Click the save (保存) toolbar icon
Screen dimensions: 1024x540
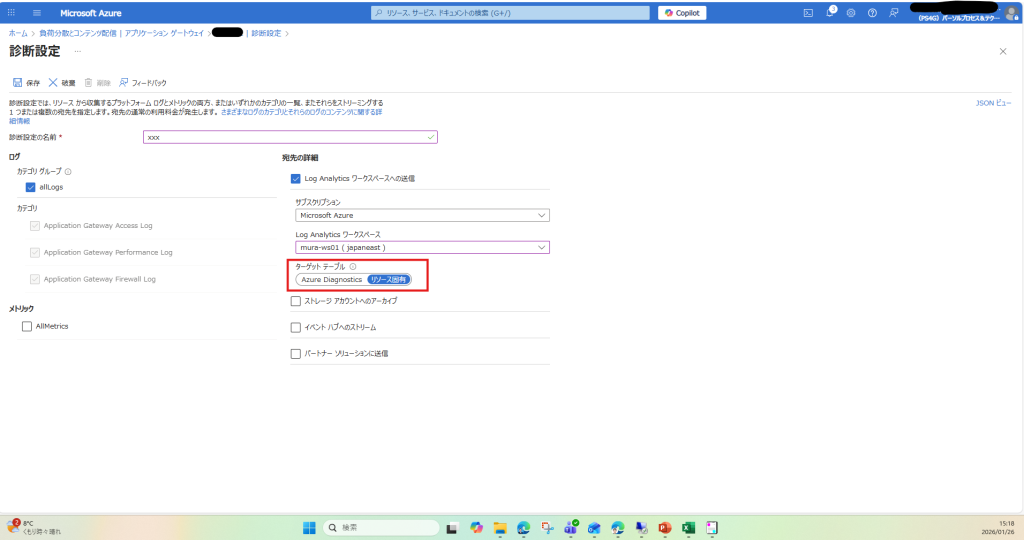[x=27, y=83]
